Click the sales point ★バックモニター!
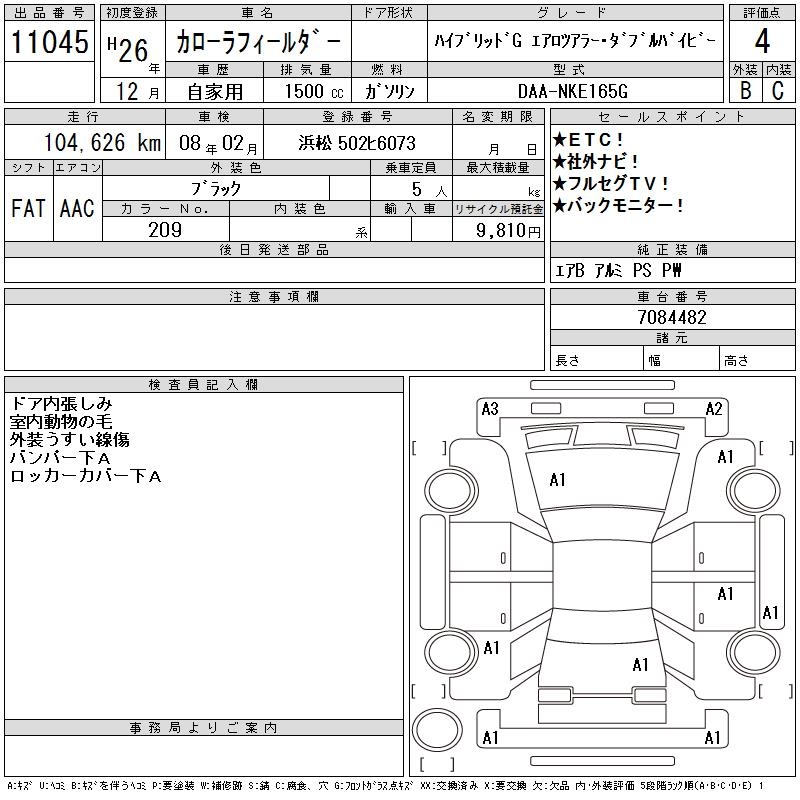The height and width of the screenshot is (800, 800). click(x=618, y=205)
